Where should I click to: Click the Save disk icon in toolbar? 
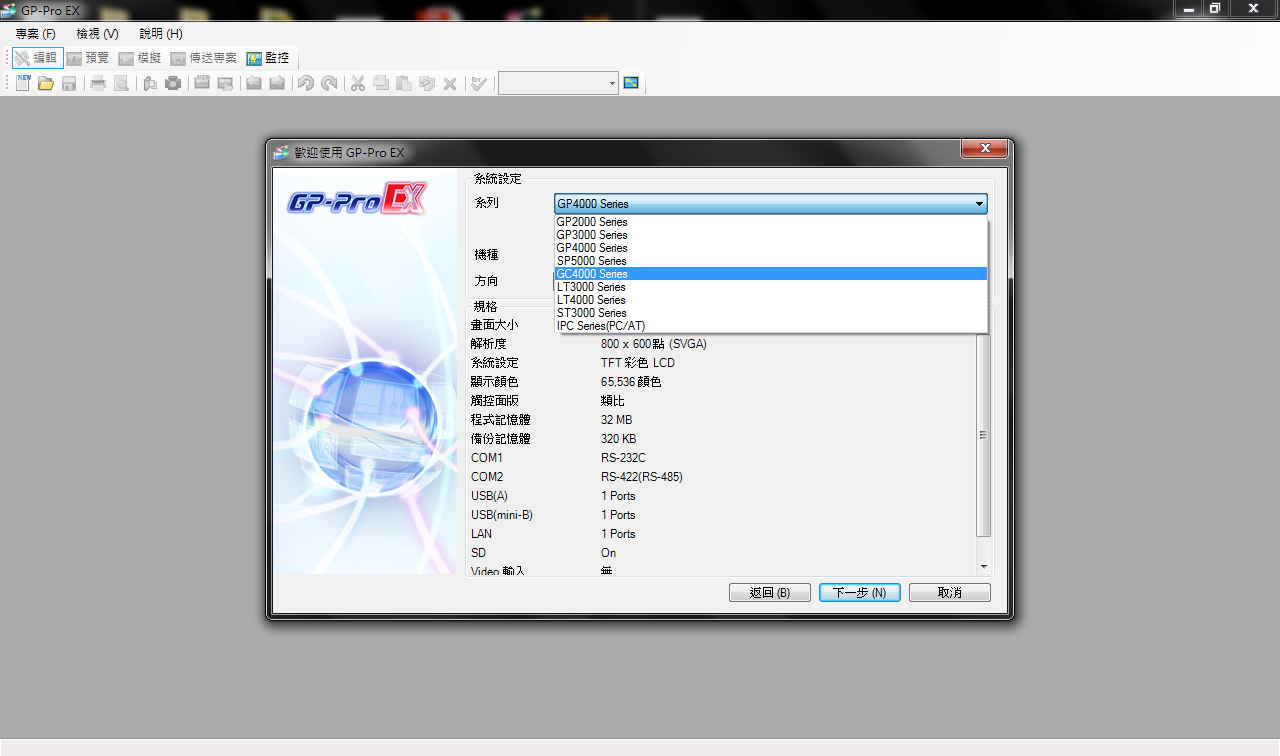[69, 83]
